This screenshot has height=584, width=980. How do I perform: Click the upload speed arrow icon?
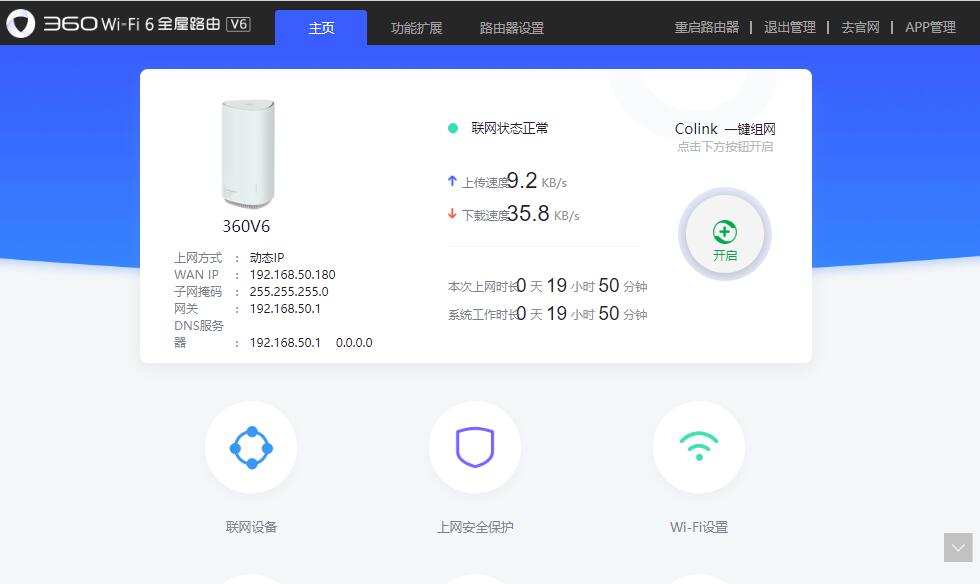point(452,179)
